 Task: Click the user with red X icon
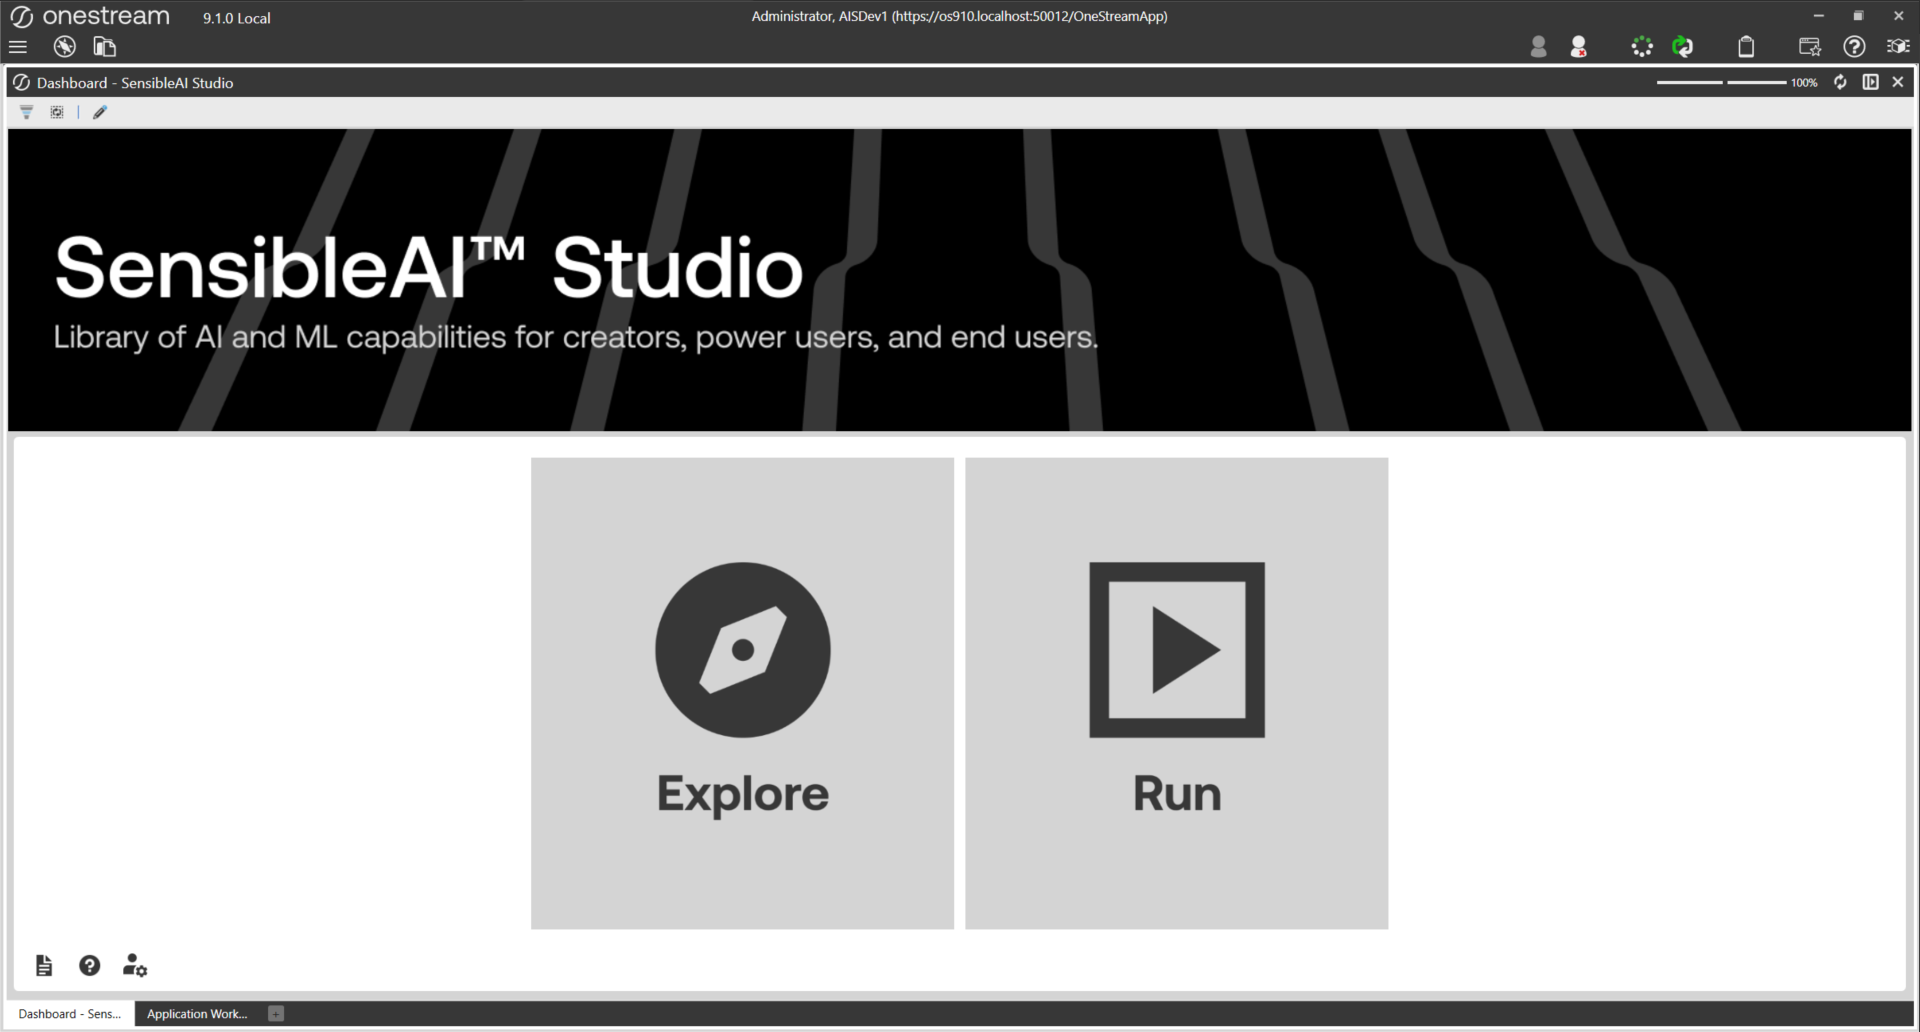point(1579,47)
